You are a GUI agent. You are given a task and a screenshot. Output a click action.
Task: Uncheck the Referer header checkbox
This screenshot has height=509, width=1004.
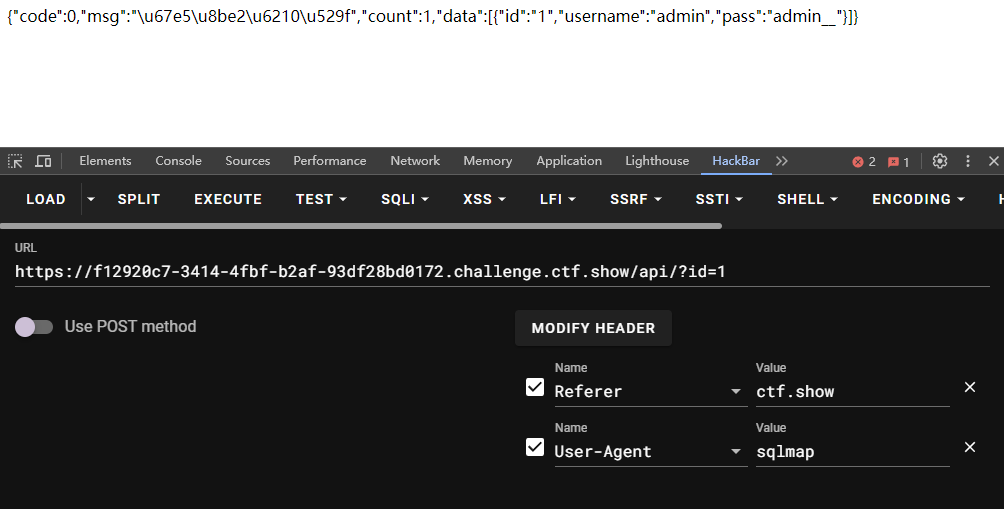point(535,387)
